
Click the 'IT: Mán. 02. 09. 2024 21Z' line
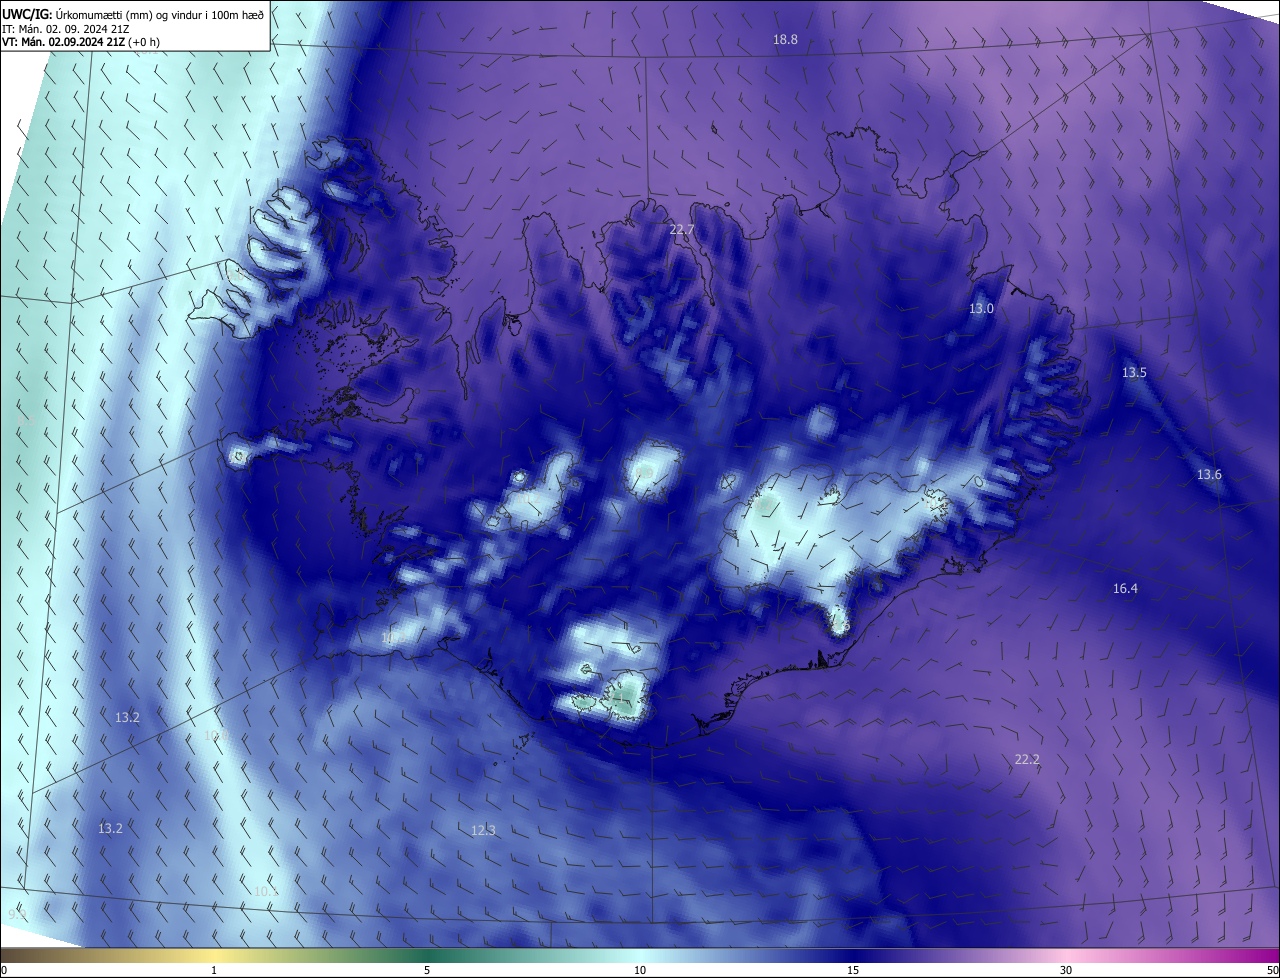coord(66,29)
